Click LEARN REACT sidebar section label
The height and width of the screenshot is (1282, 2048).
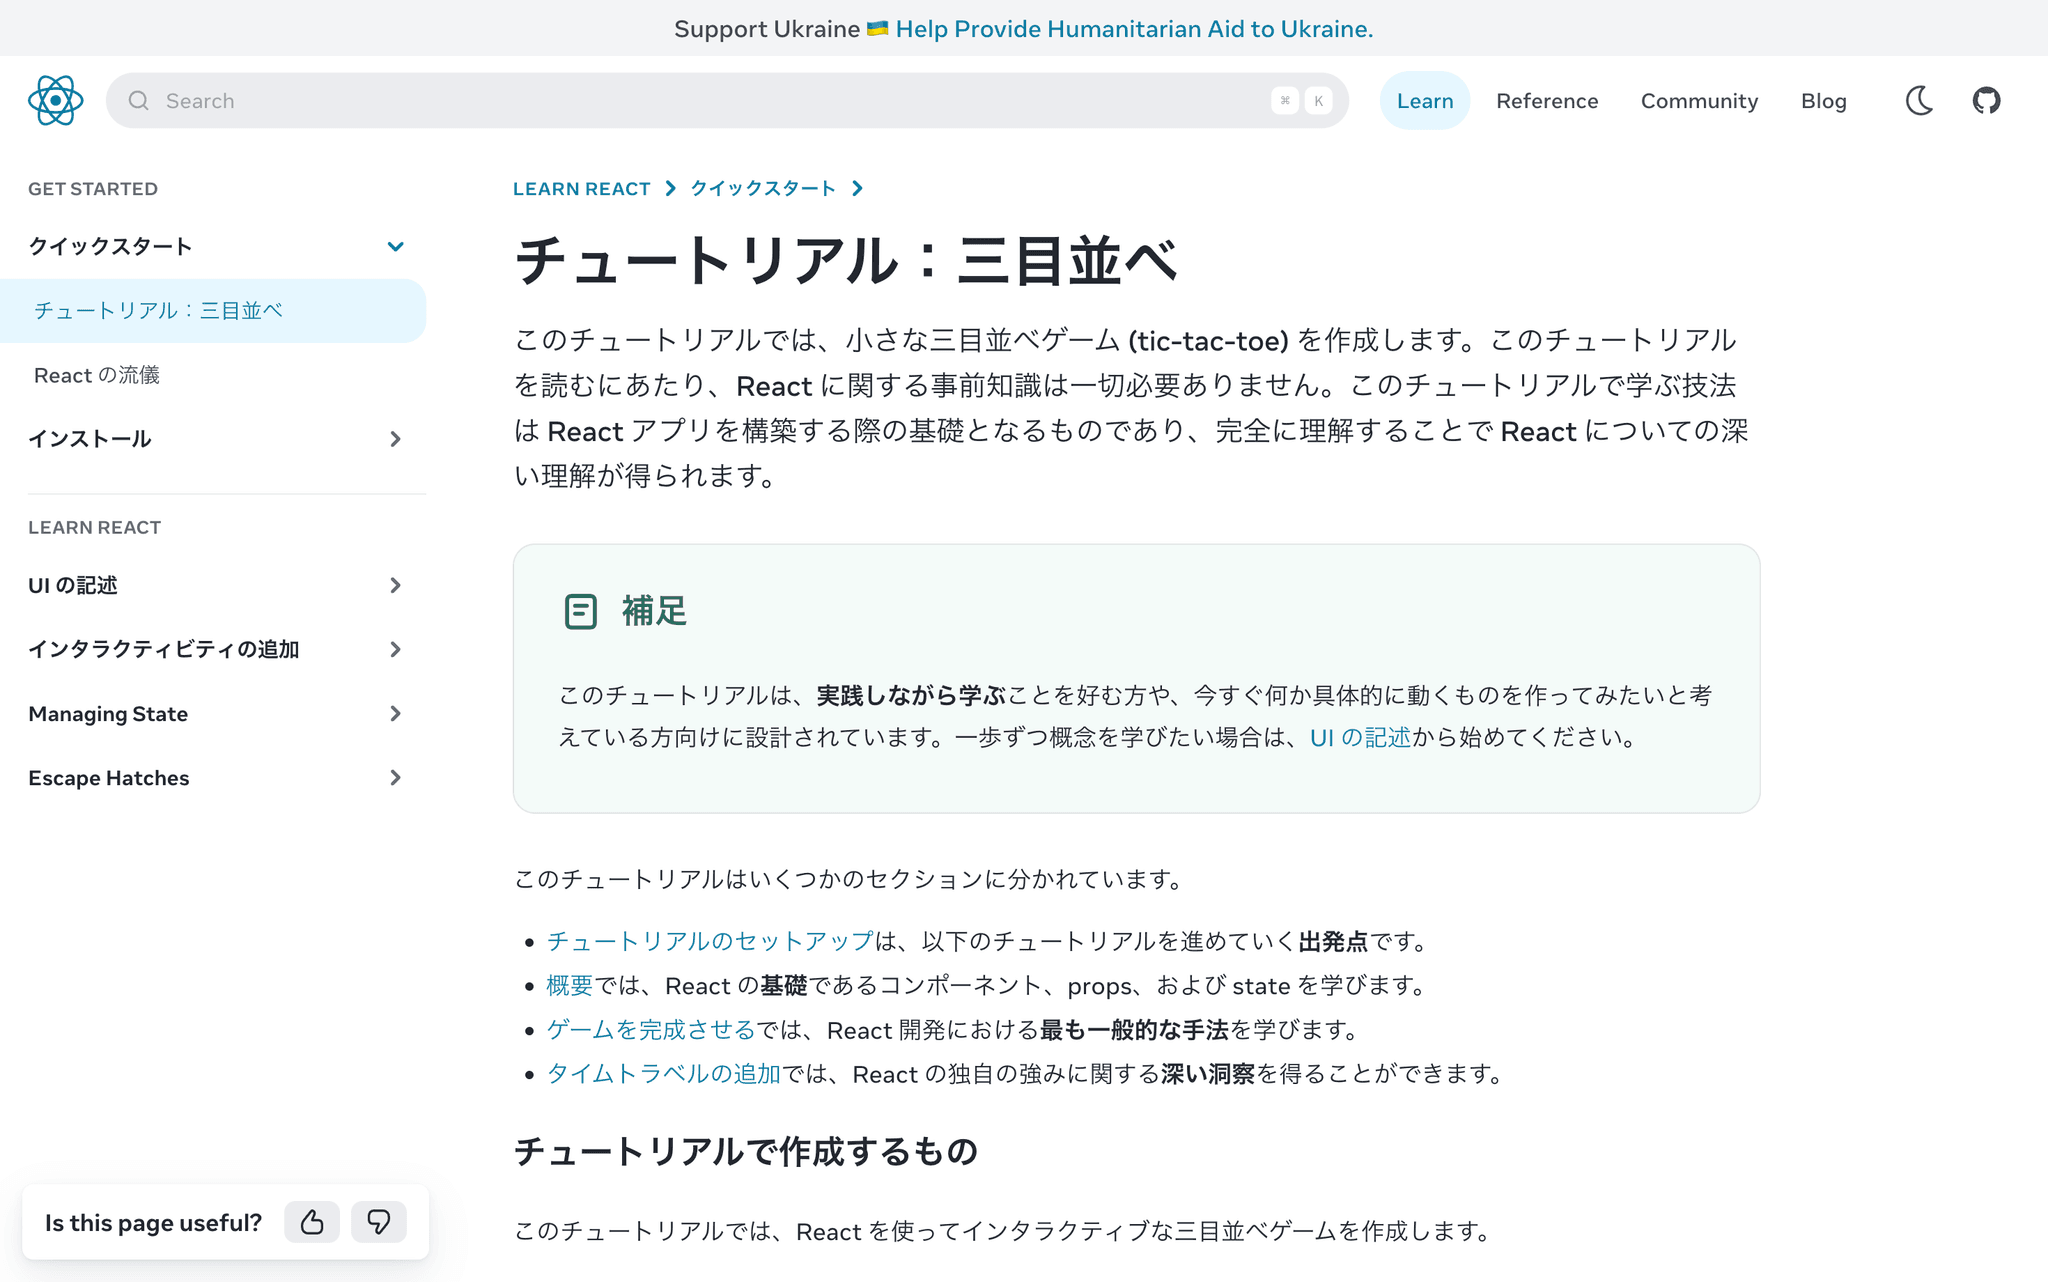pyautogui.click(x=94, y=527)
